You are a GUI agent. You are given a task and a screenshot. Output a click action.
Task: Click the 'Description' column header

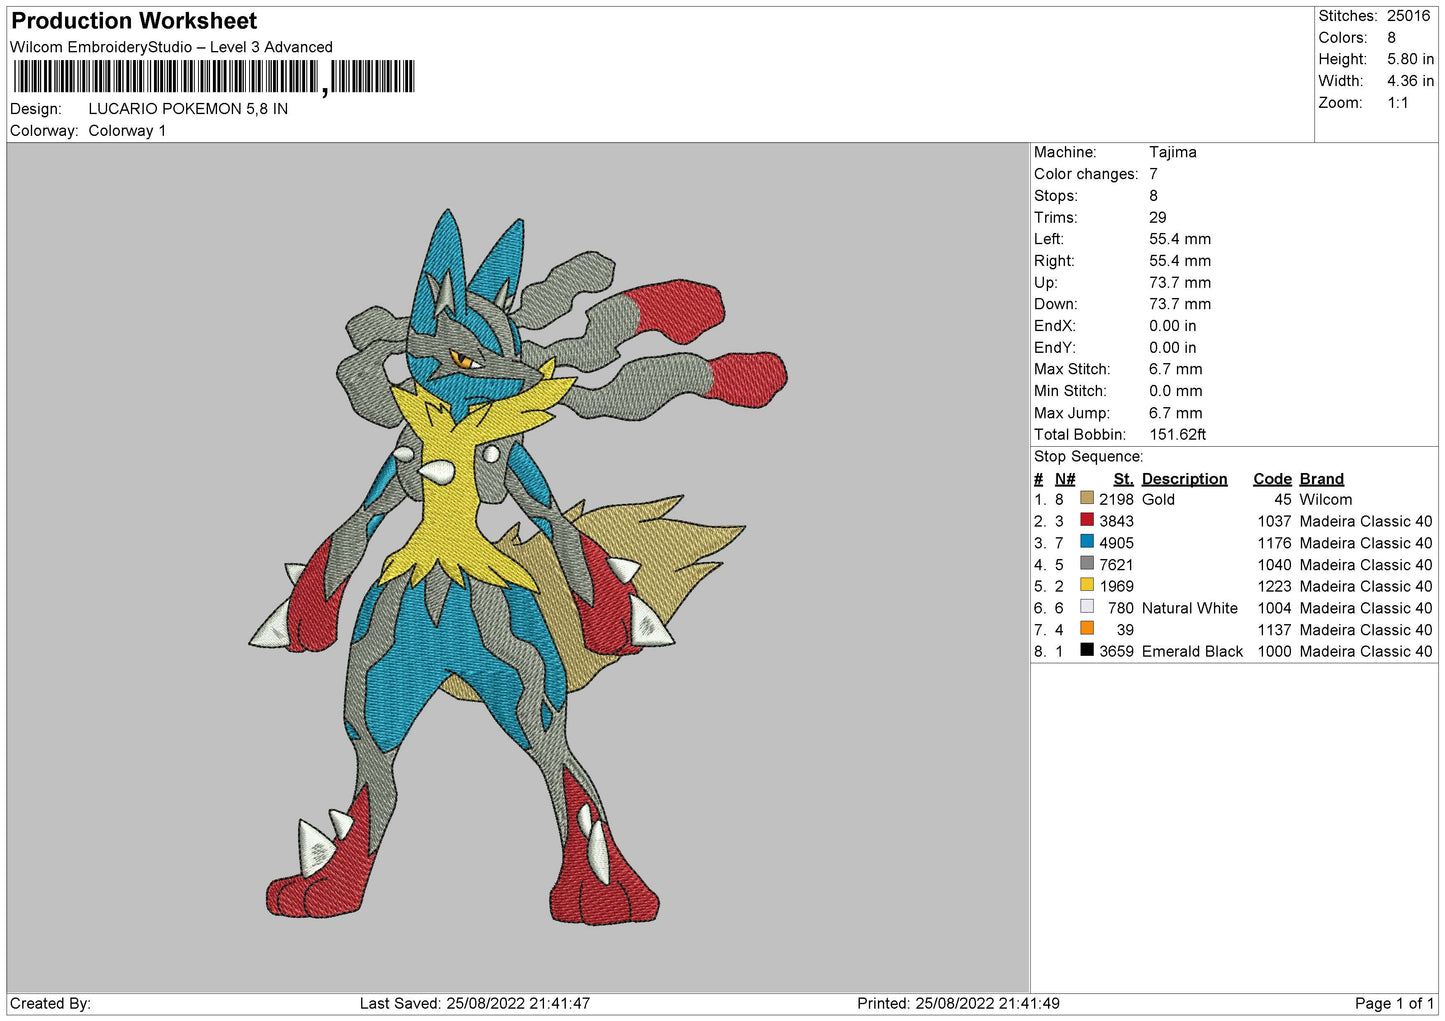(x=1184, y=479)
